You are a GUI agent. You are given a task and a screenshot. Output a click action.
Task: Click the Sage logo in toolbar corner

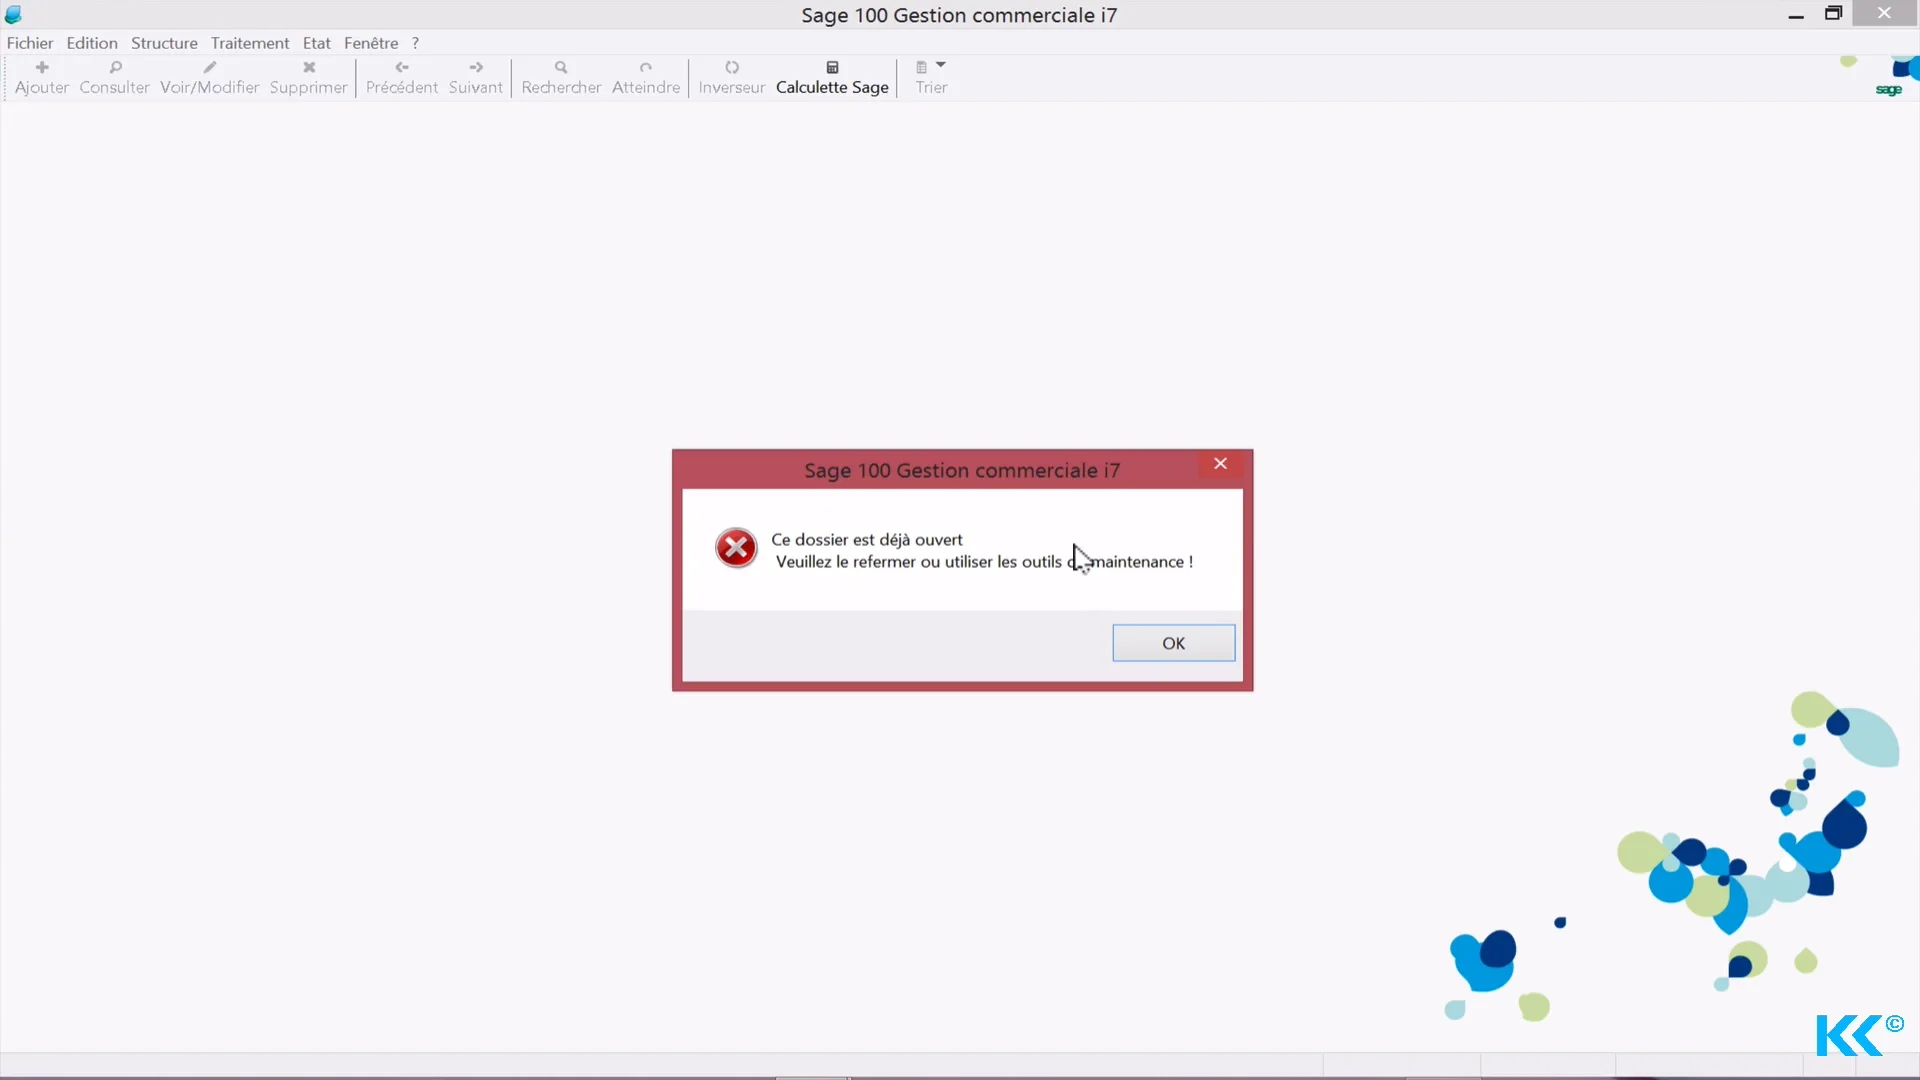tap(1889, 90)
